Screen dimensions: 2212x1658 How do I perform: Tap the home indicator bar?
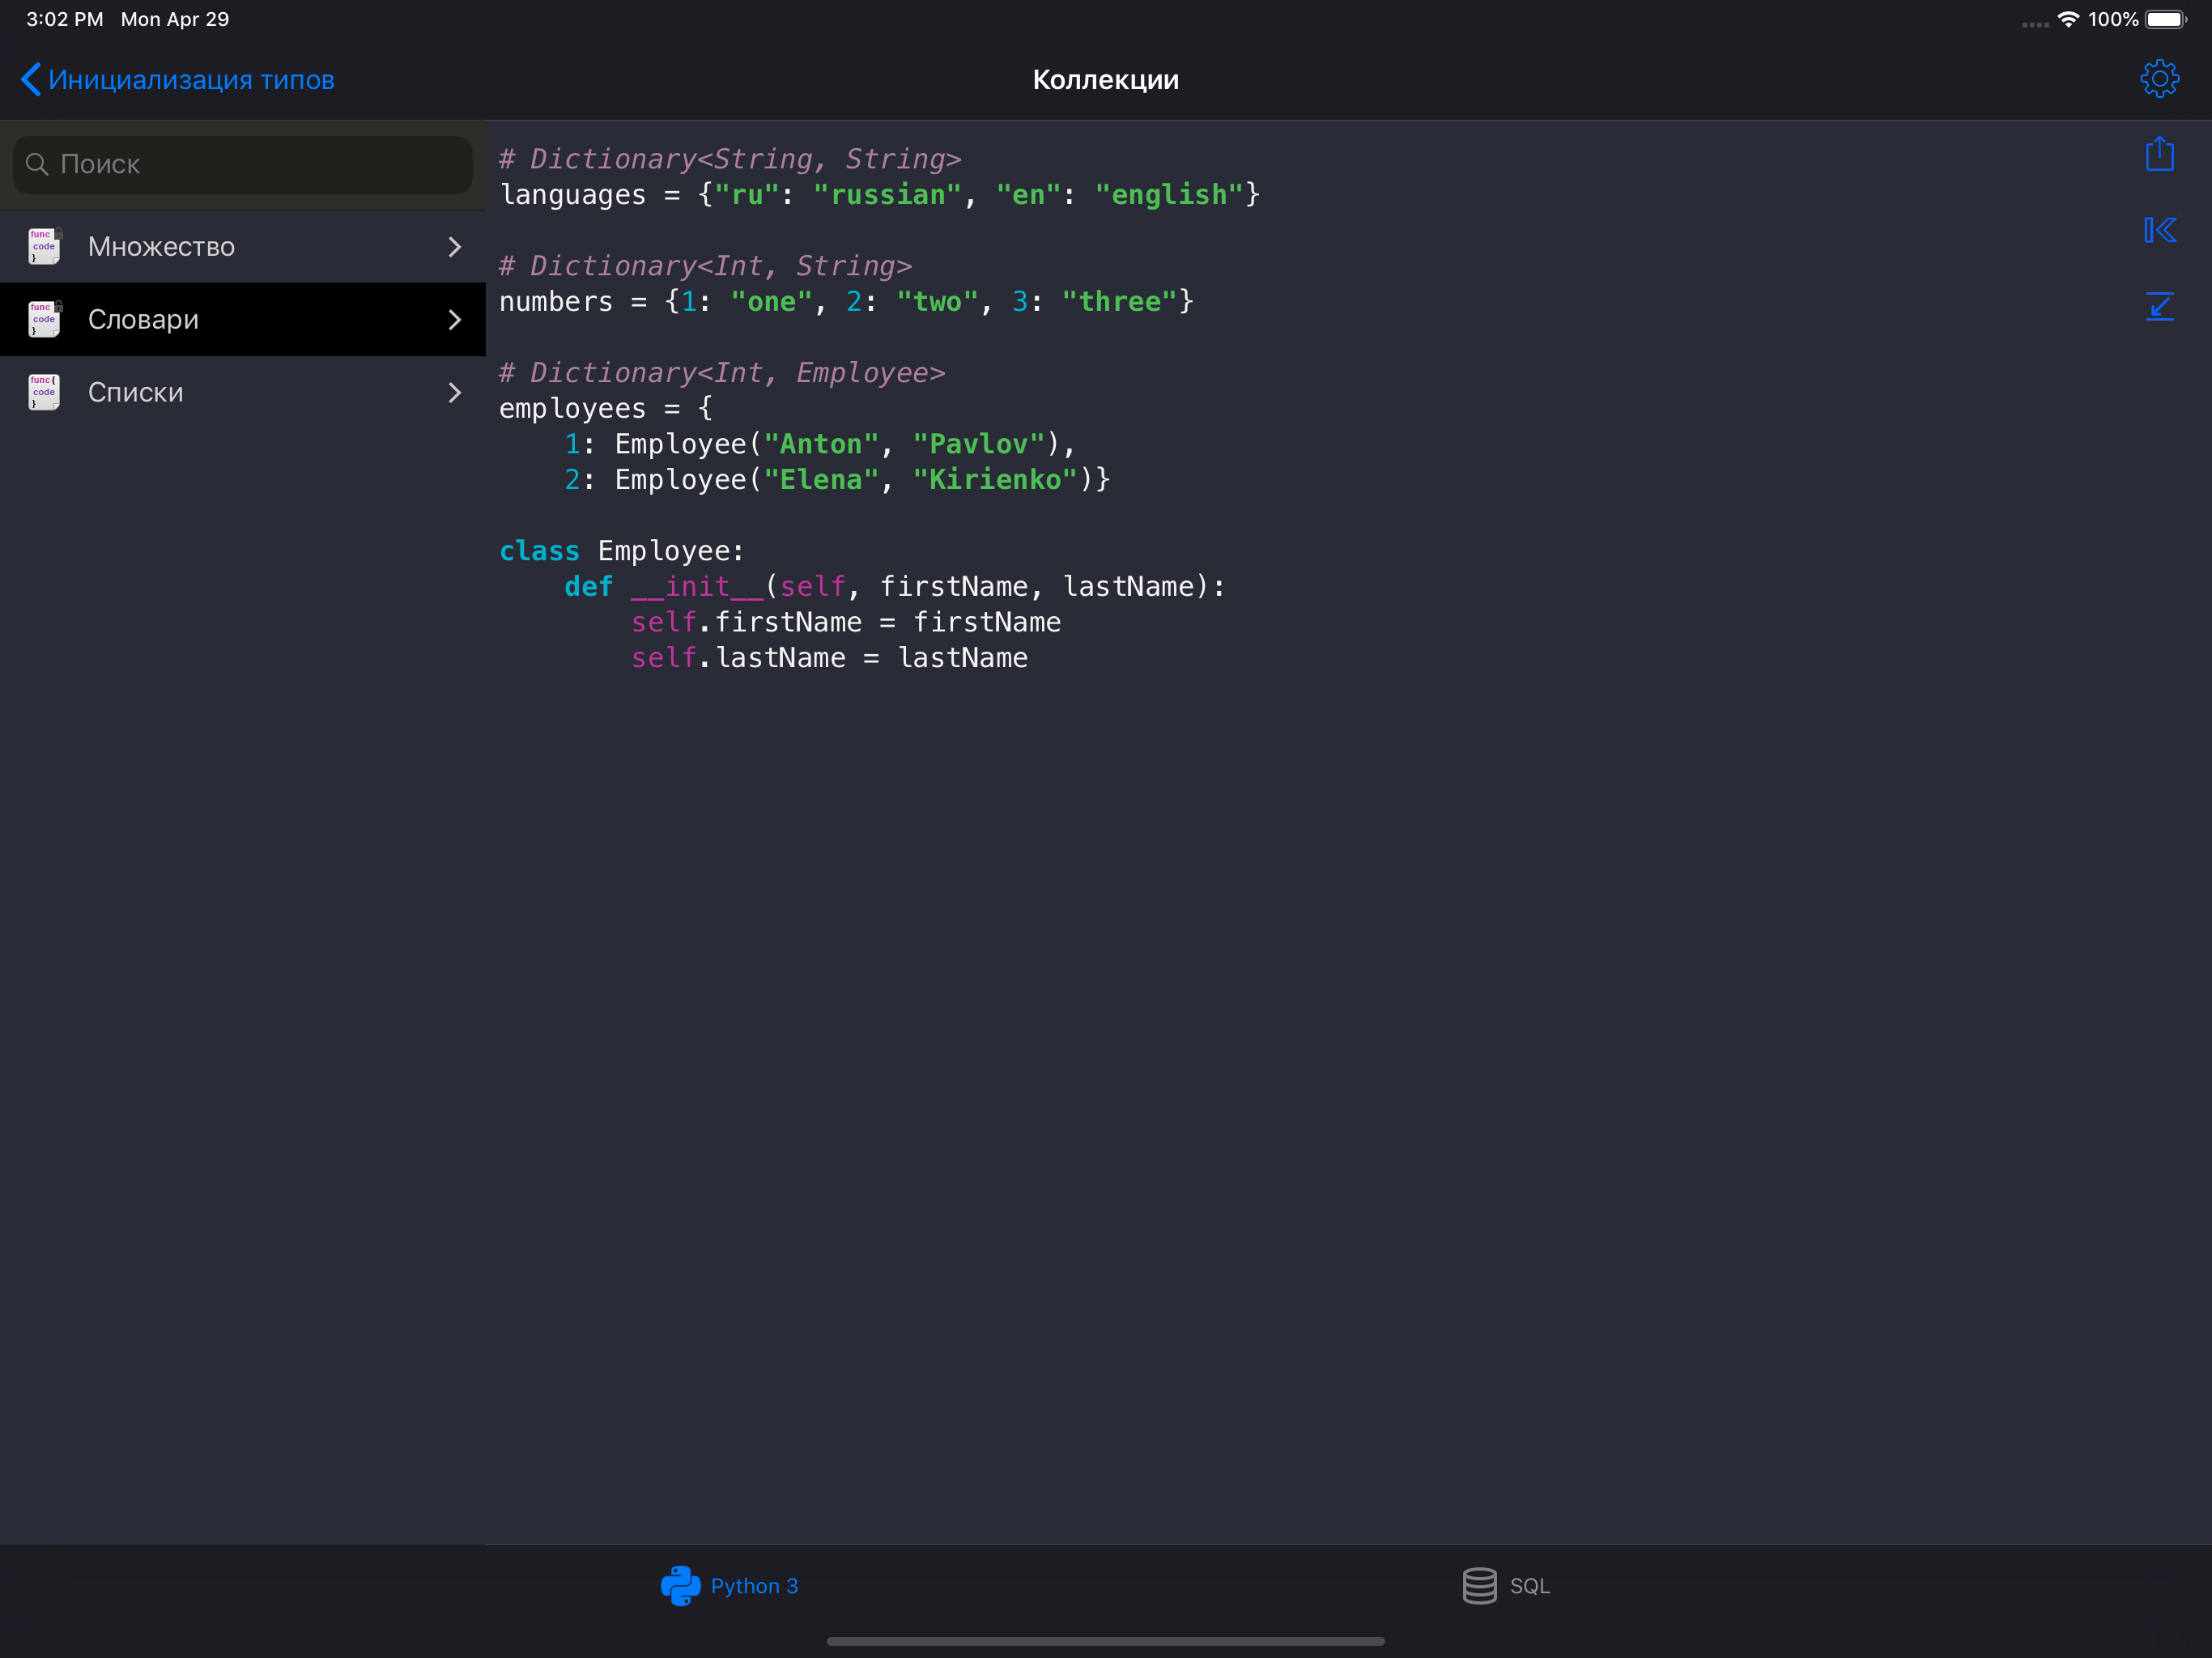[x=1105, y=1641]
